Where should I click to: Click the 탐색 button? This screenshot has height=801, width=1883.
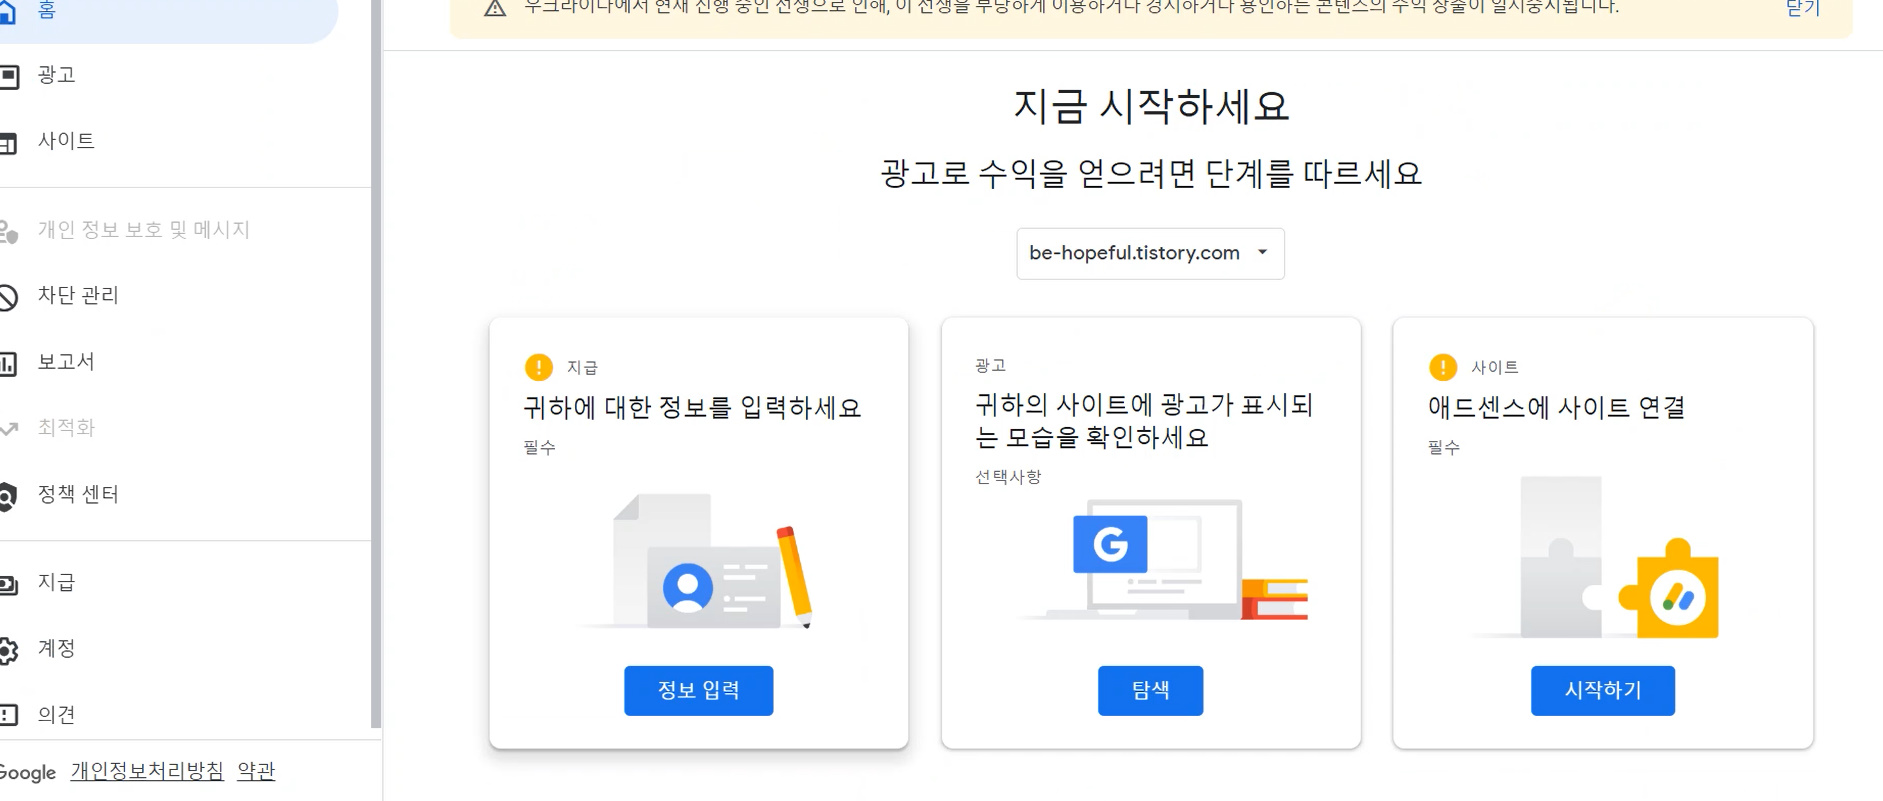coord(1150,691)
